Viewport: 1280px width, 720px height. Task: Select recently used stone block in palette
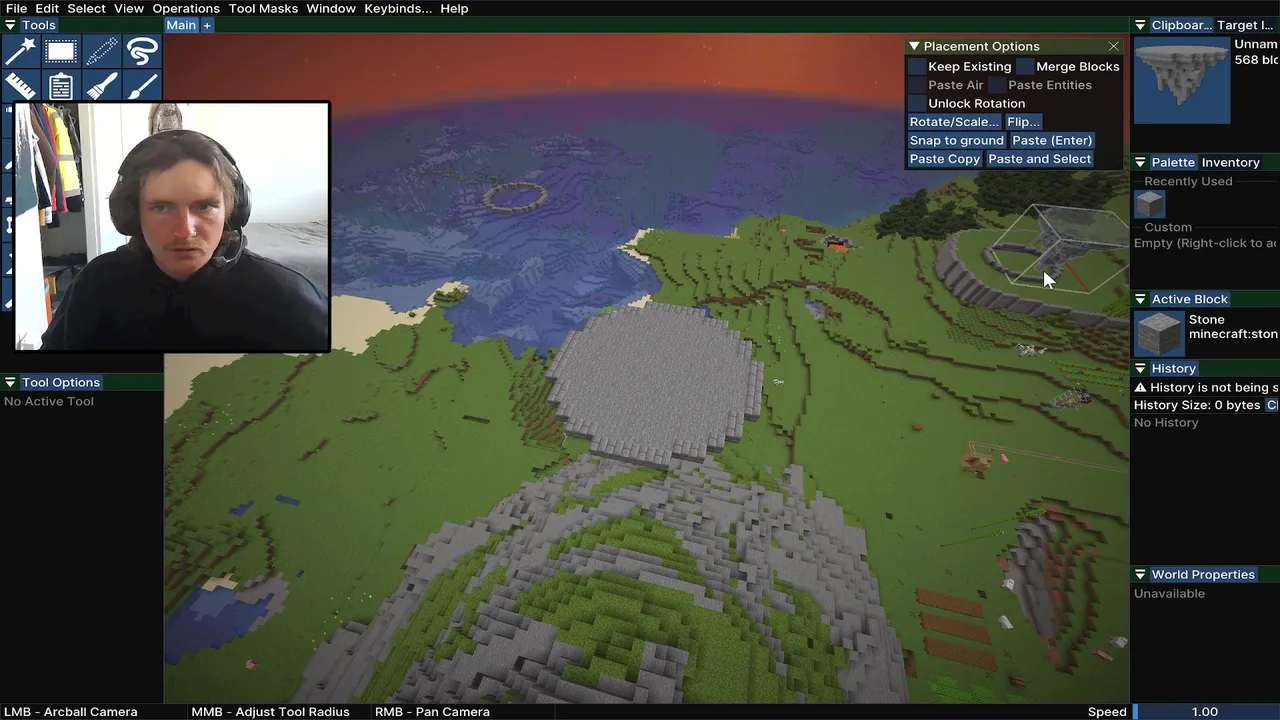pyautogui.click(x=1150, y=205)
